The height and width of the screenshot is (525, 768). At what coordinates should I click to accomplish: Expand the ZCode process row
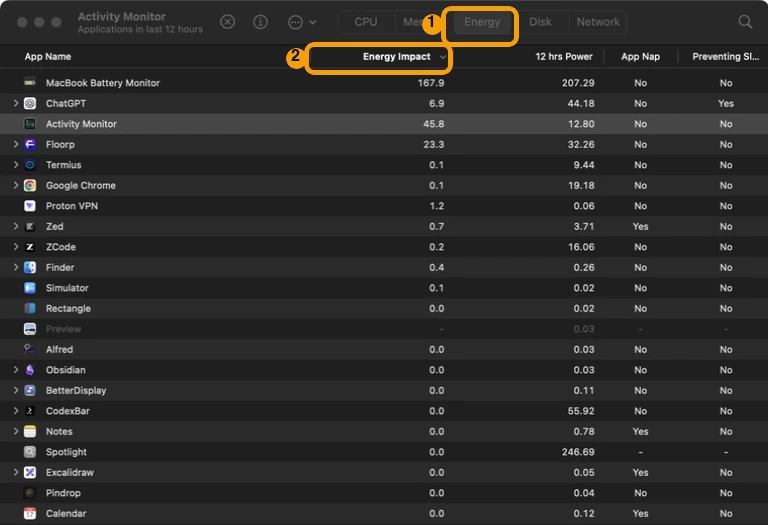click(x=16, y=247)
